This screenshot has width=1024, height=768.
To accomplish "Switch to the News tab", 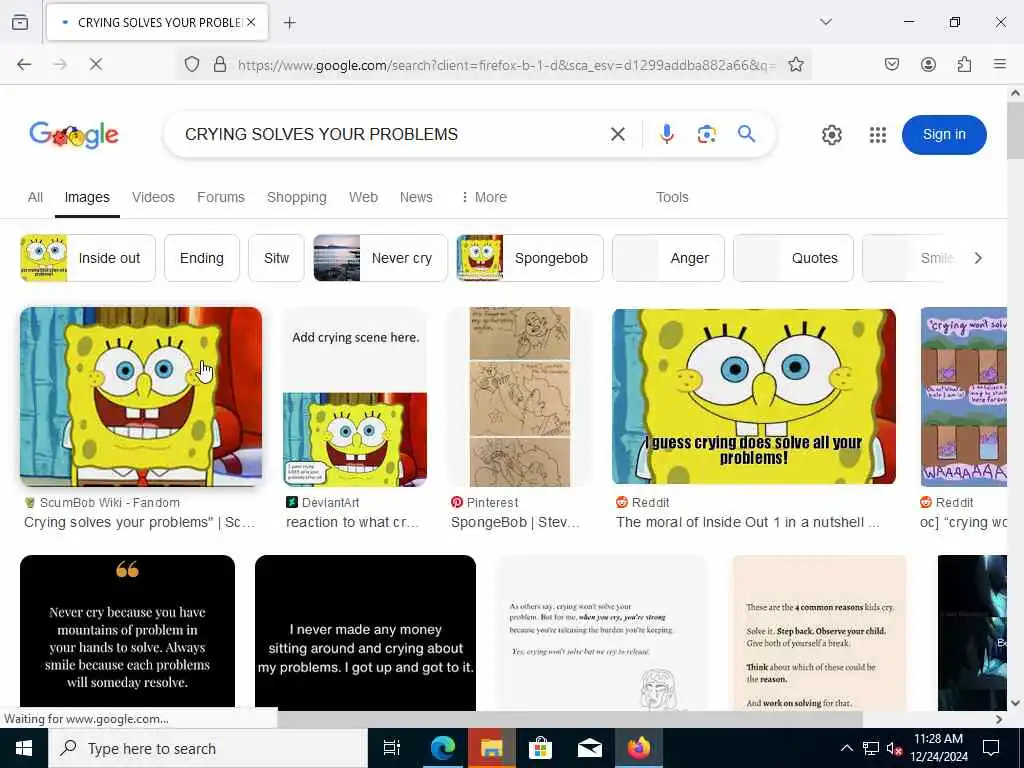I will coord(416,197).
